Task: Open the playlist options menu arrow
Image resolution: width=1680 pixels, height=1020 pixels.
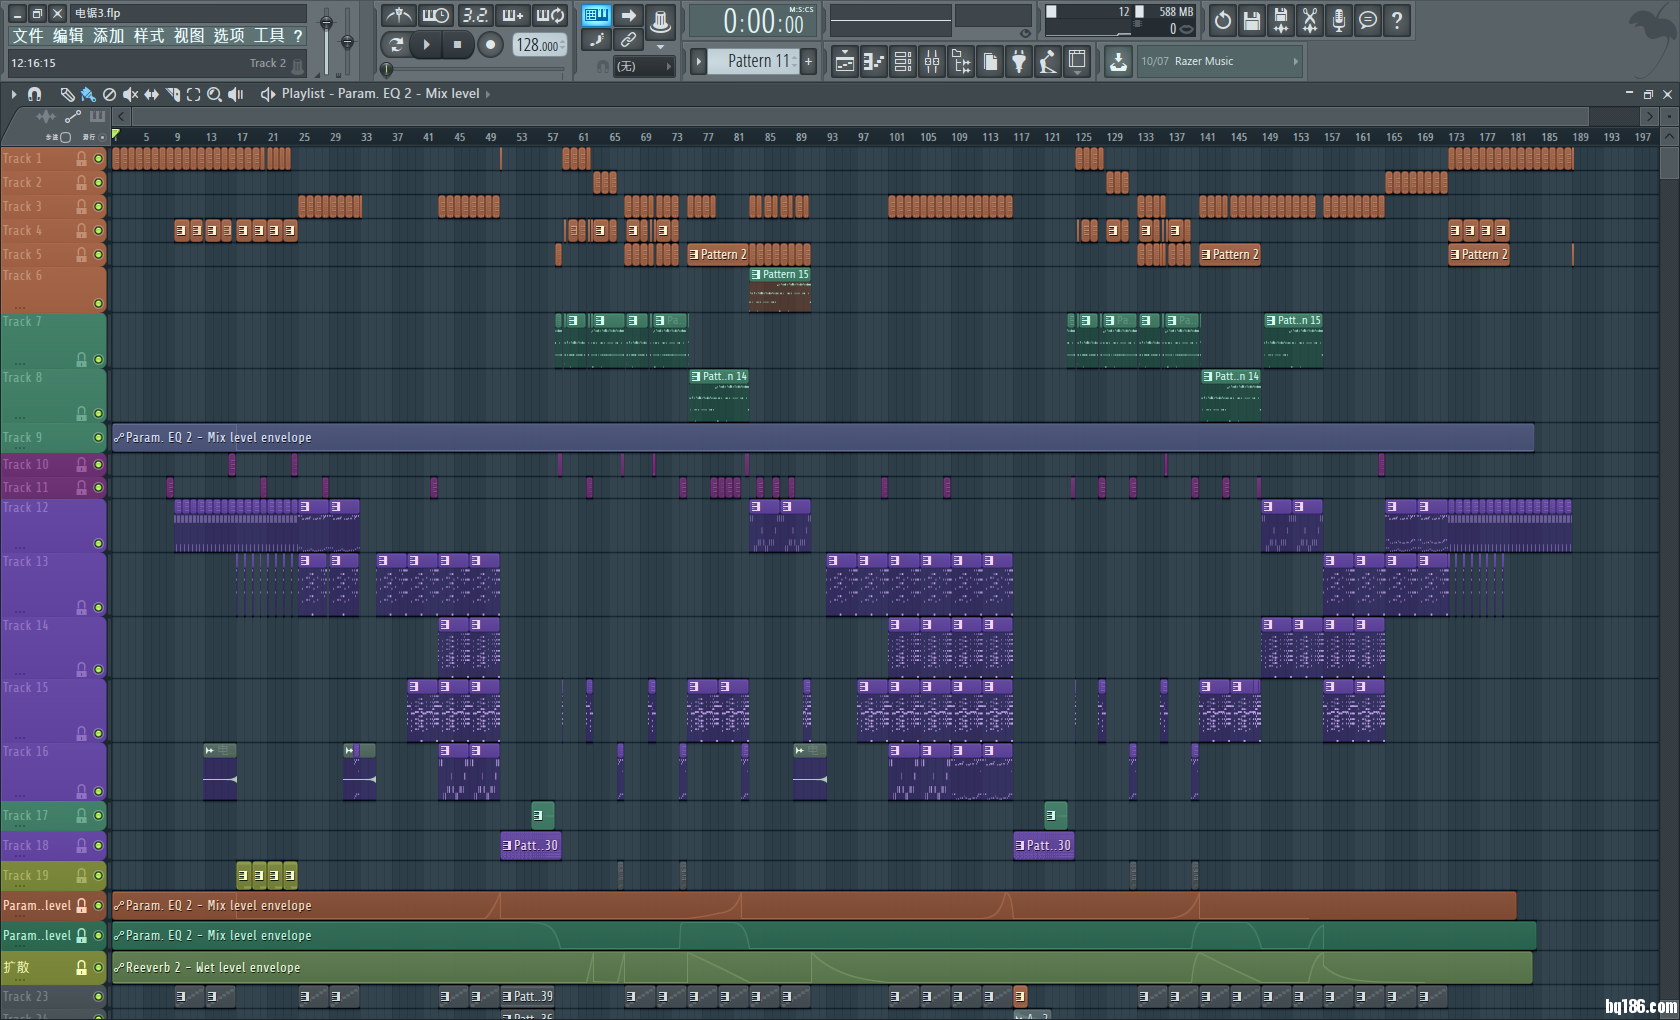Action: [x=14, y=94]
